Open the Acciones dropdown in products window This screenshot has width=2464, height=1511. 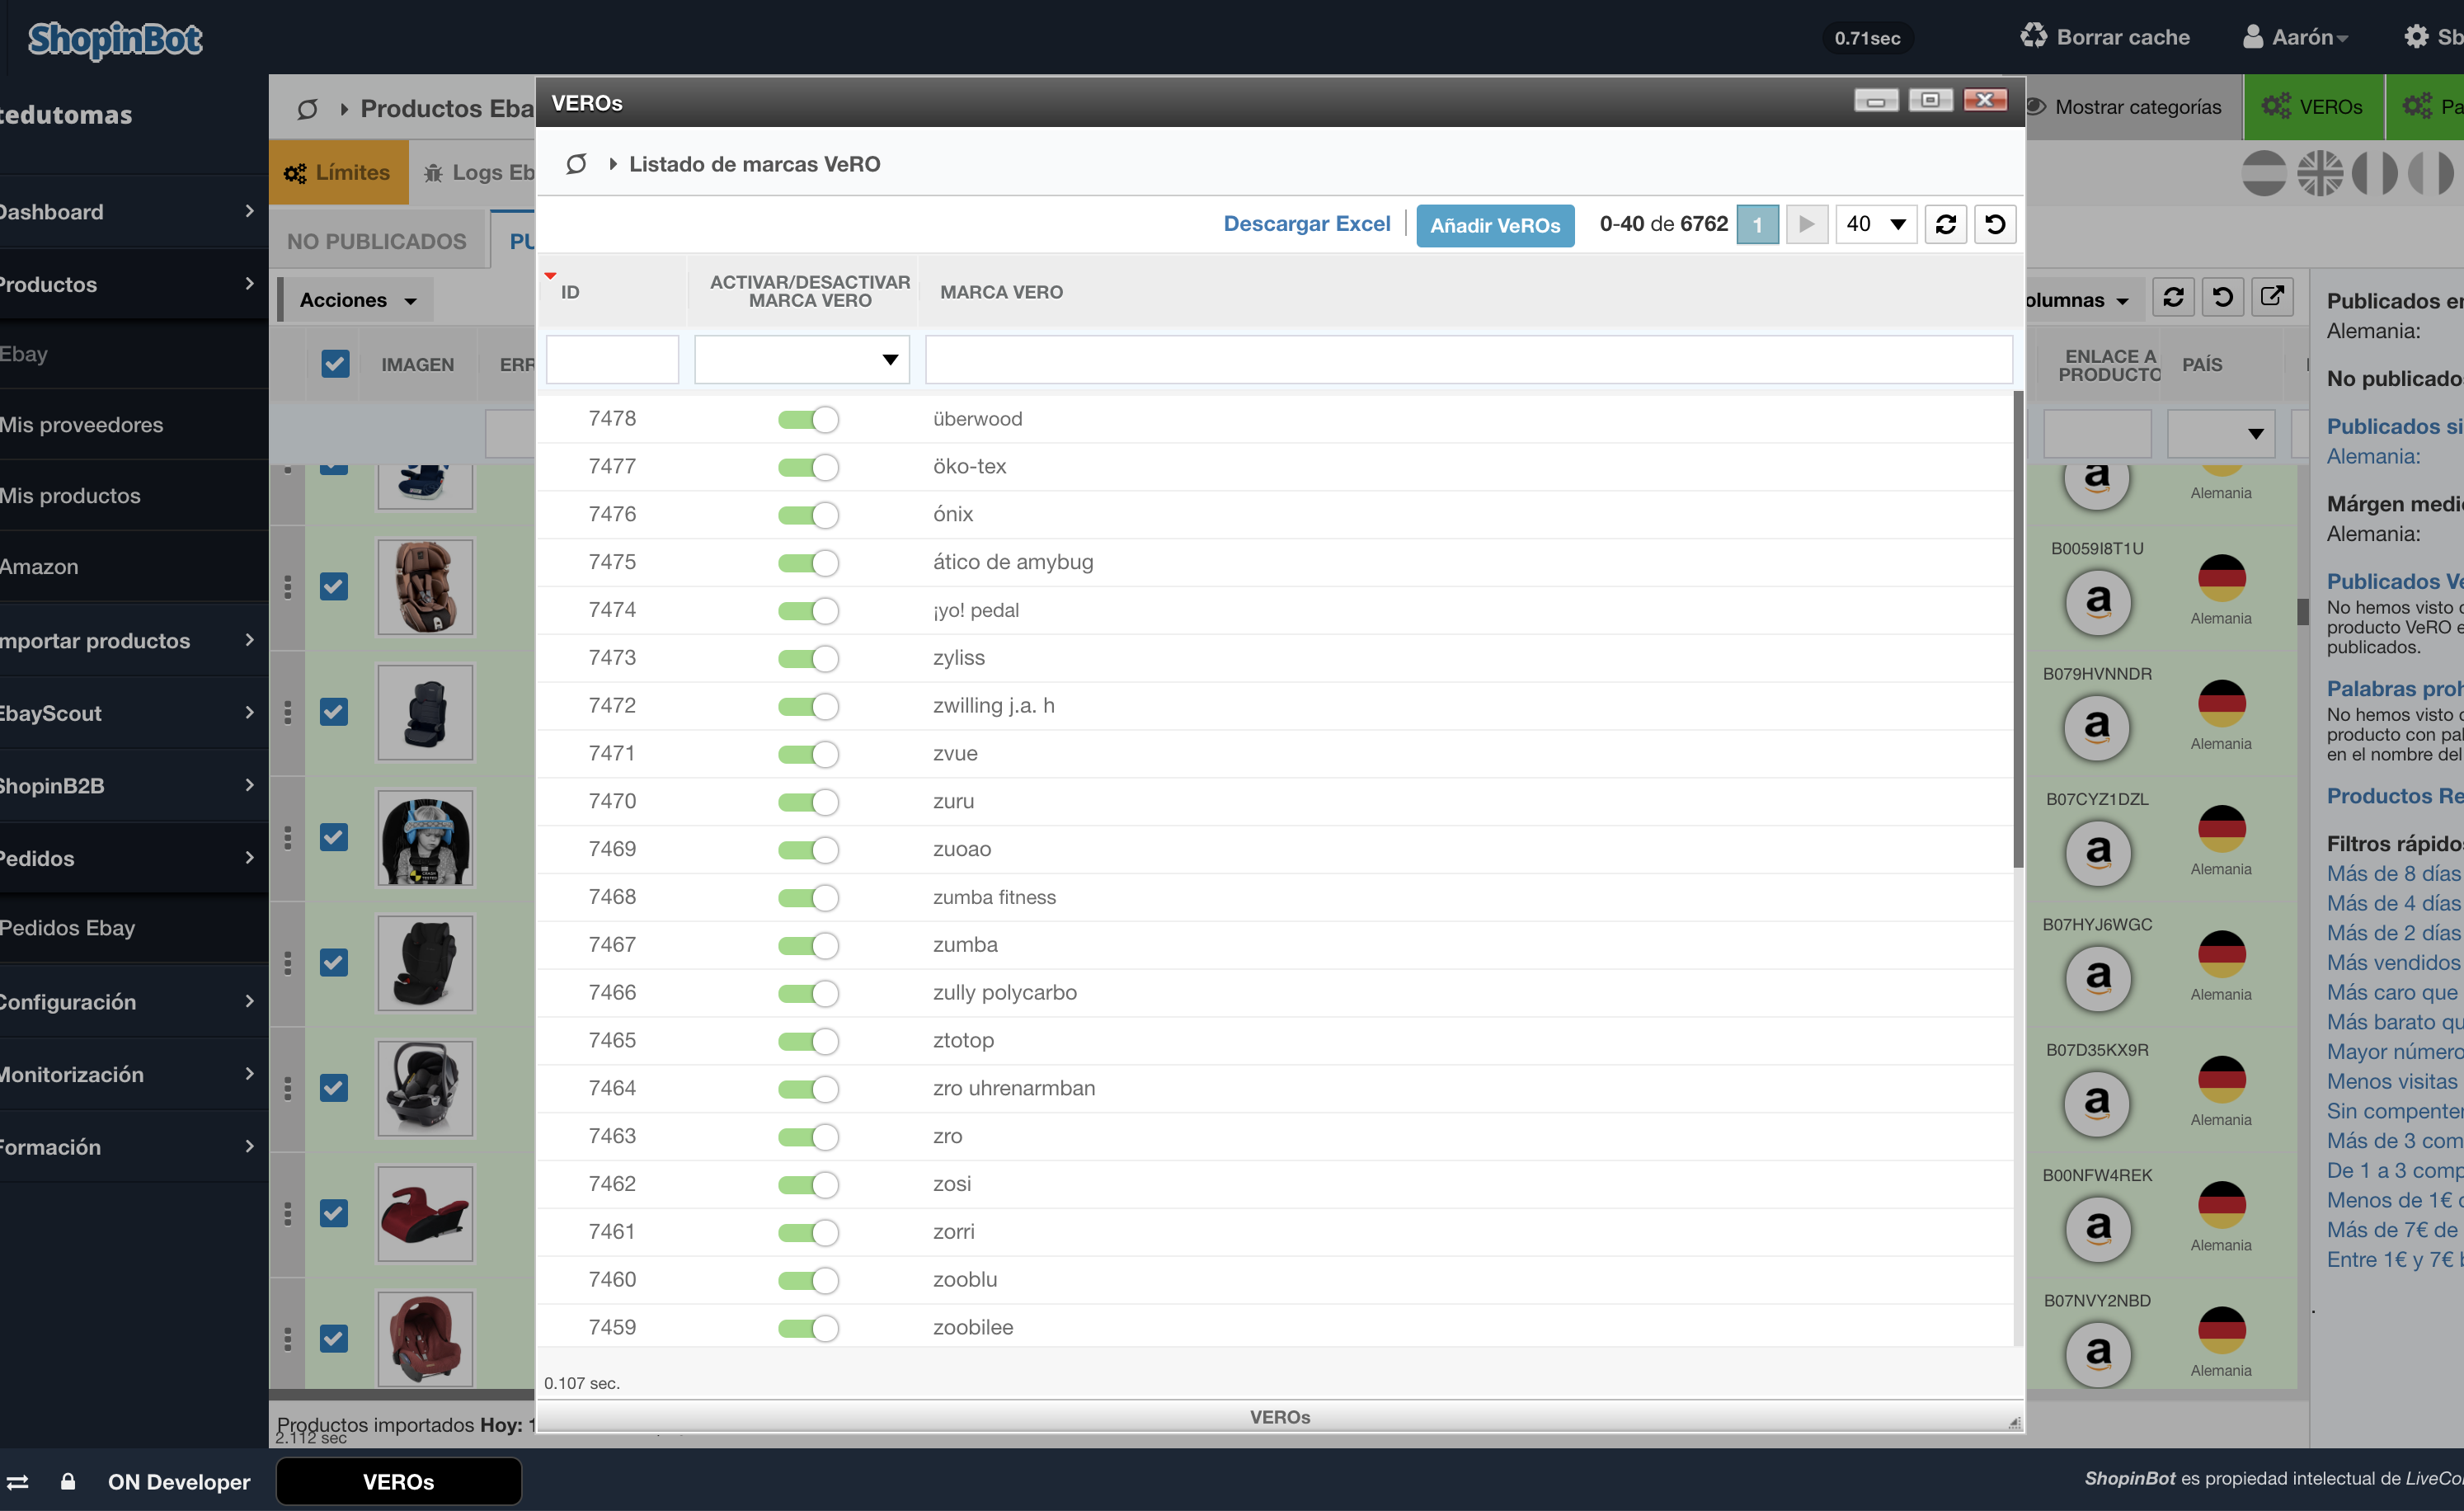click(x=357, y=300)
